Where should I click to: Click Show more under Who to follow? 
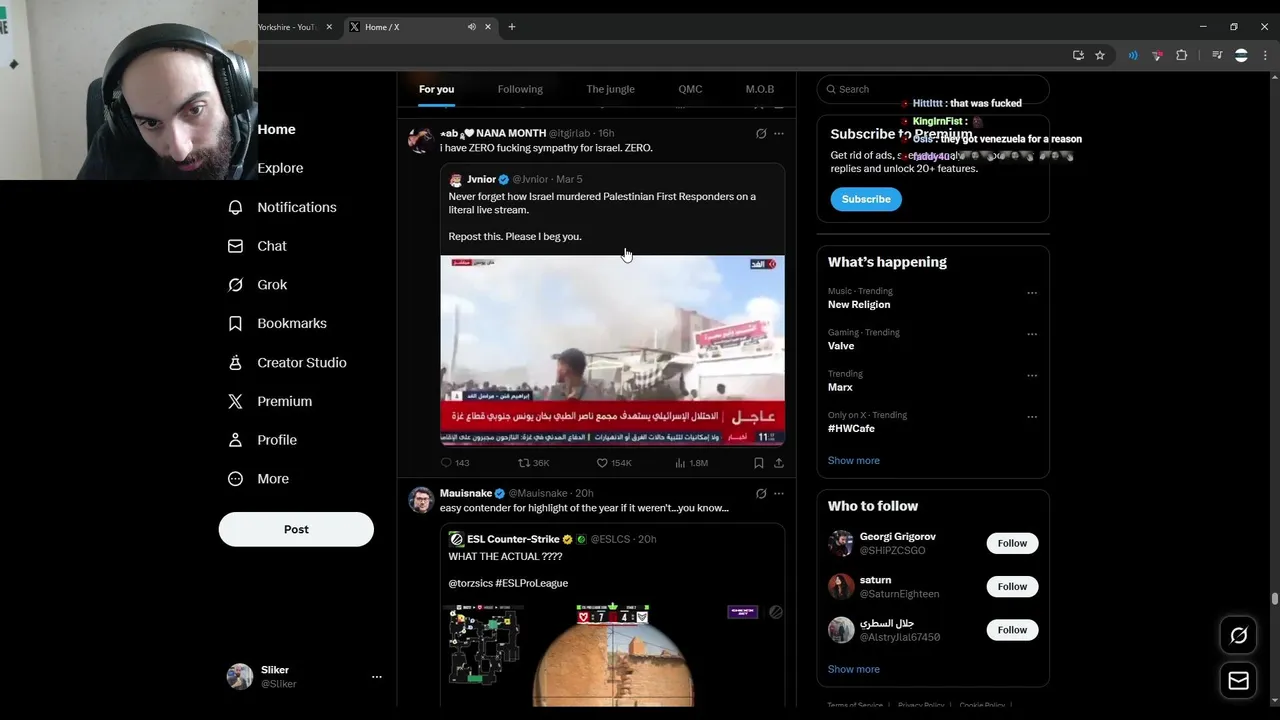(x=853, y=669)
